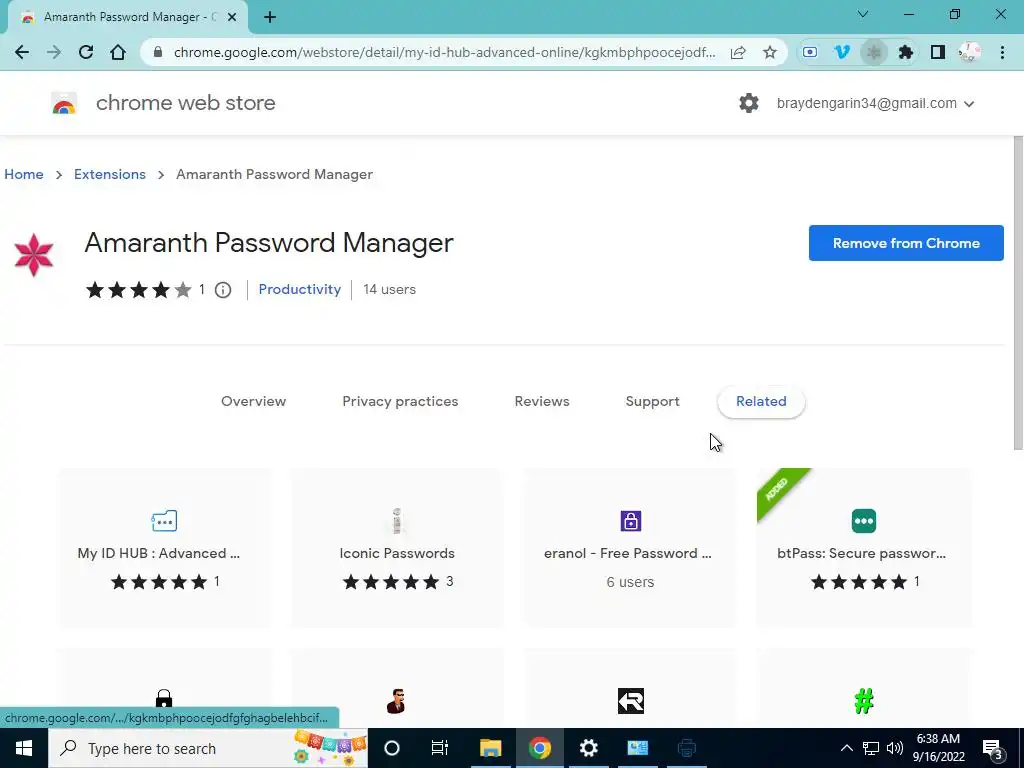Close the Amaranth Password Manager tab
The height and width of the screenshot is (768, 1024).
tap(232, 18)
